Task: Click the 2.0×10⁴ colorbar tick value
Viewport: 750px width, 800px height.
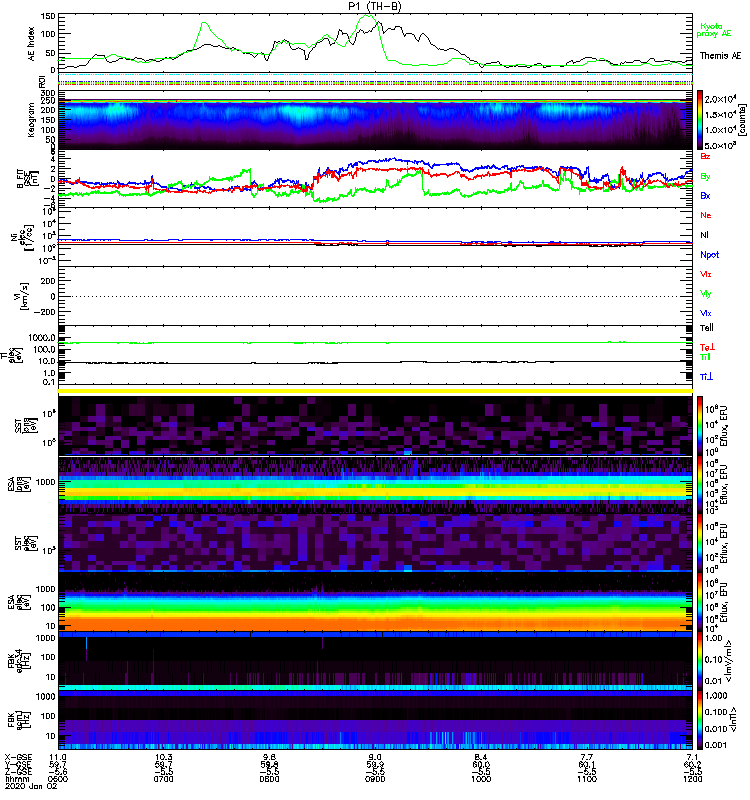Action: click(x=720, y=99)
